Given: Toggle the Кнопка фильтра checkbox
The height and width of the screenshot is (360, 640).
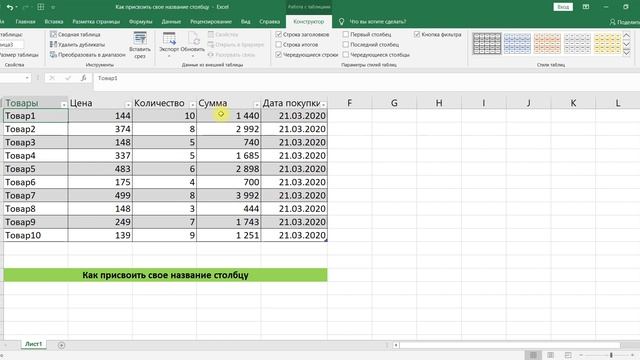Looking at the screenshot, I should [x=417, y=34].
